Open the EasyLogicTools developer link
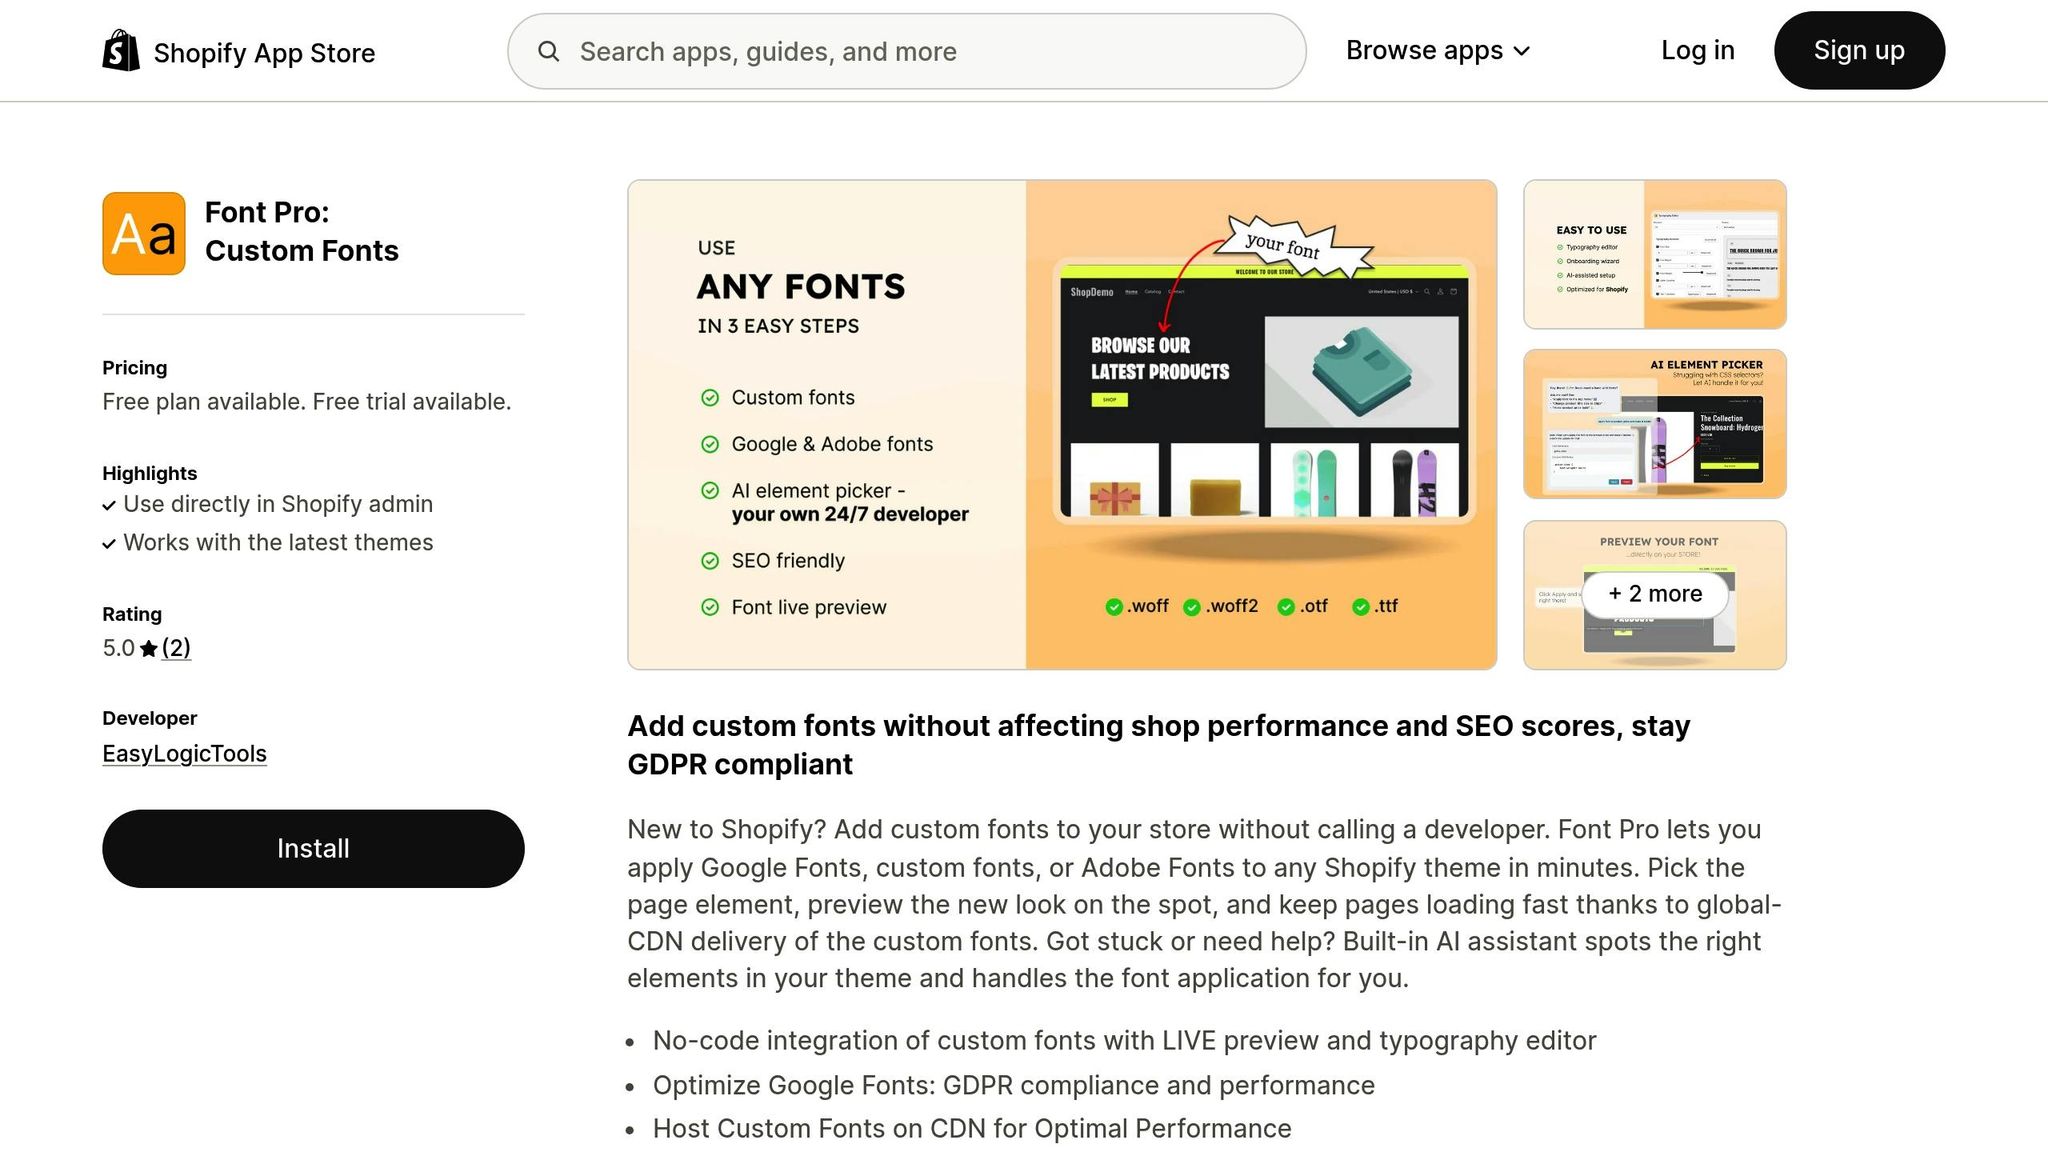Screen dimensions: 2048x1152 click(x=184, y=754)
